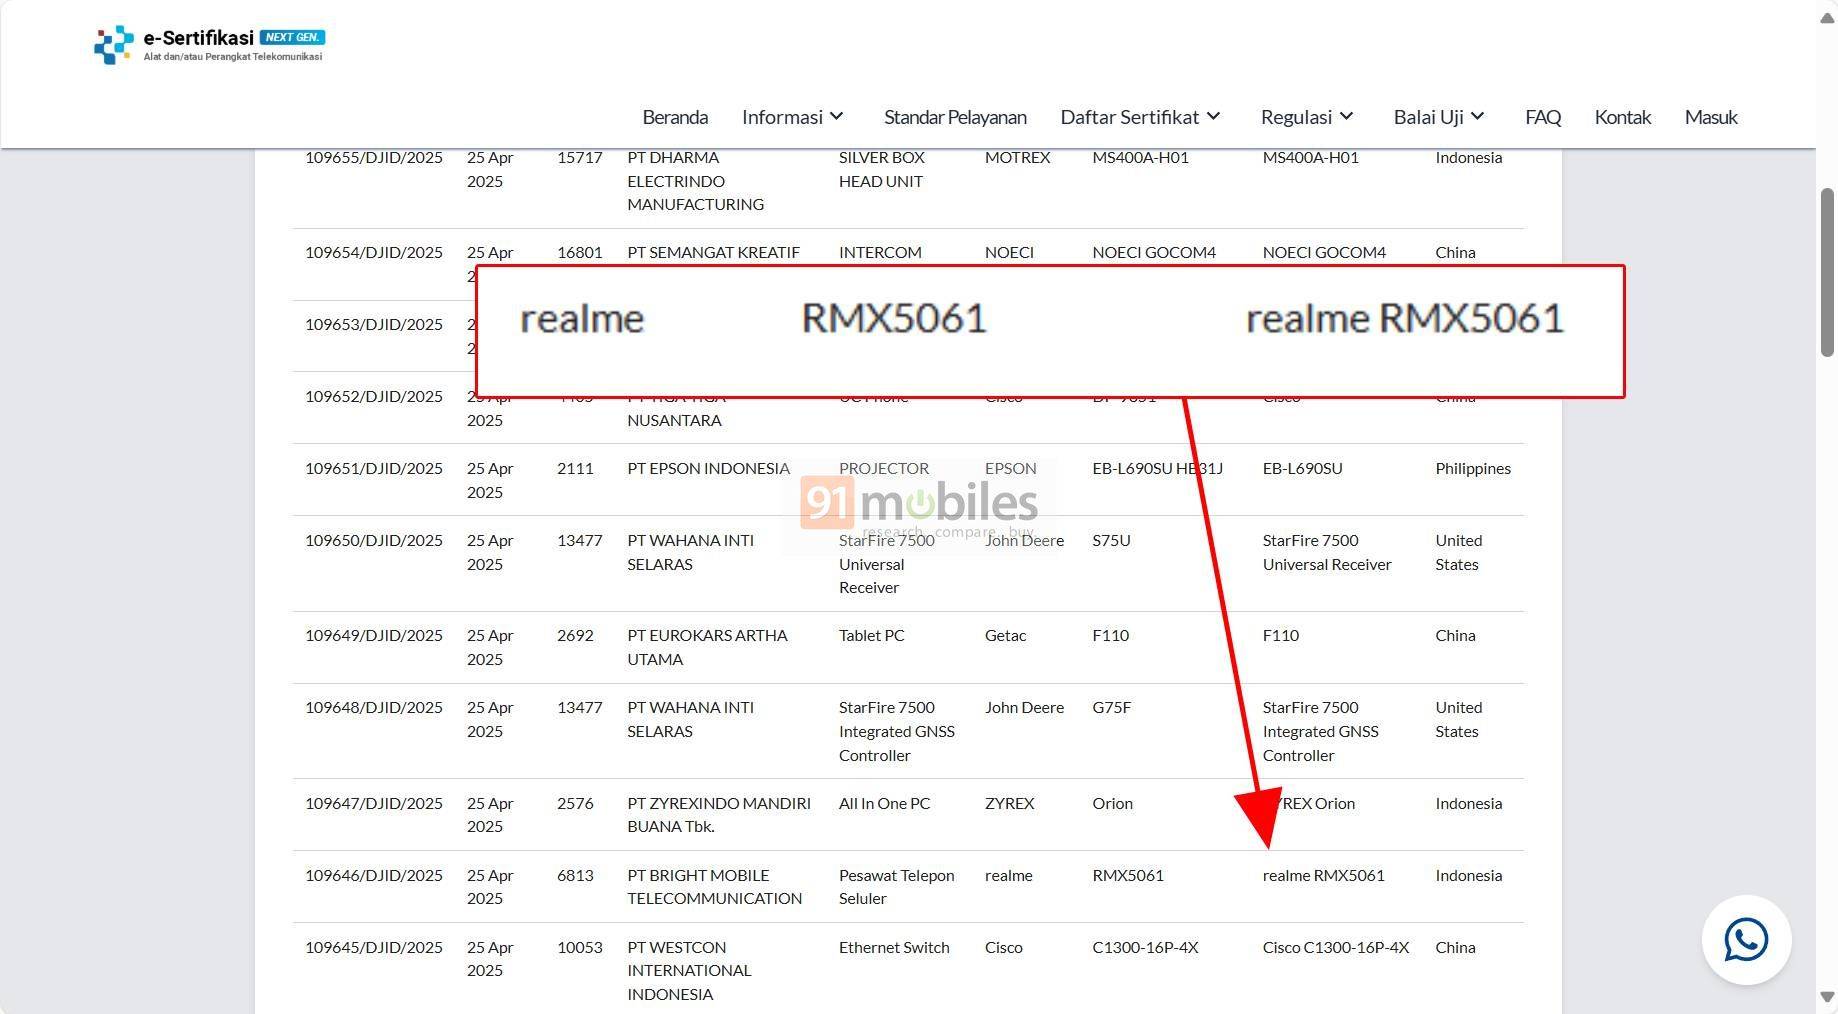Viewport: 1838px width, 1014px height.
Task: Expand the Regulasi dropdown menu
Action: pos(1307,117)
